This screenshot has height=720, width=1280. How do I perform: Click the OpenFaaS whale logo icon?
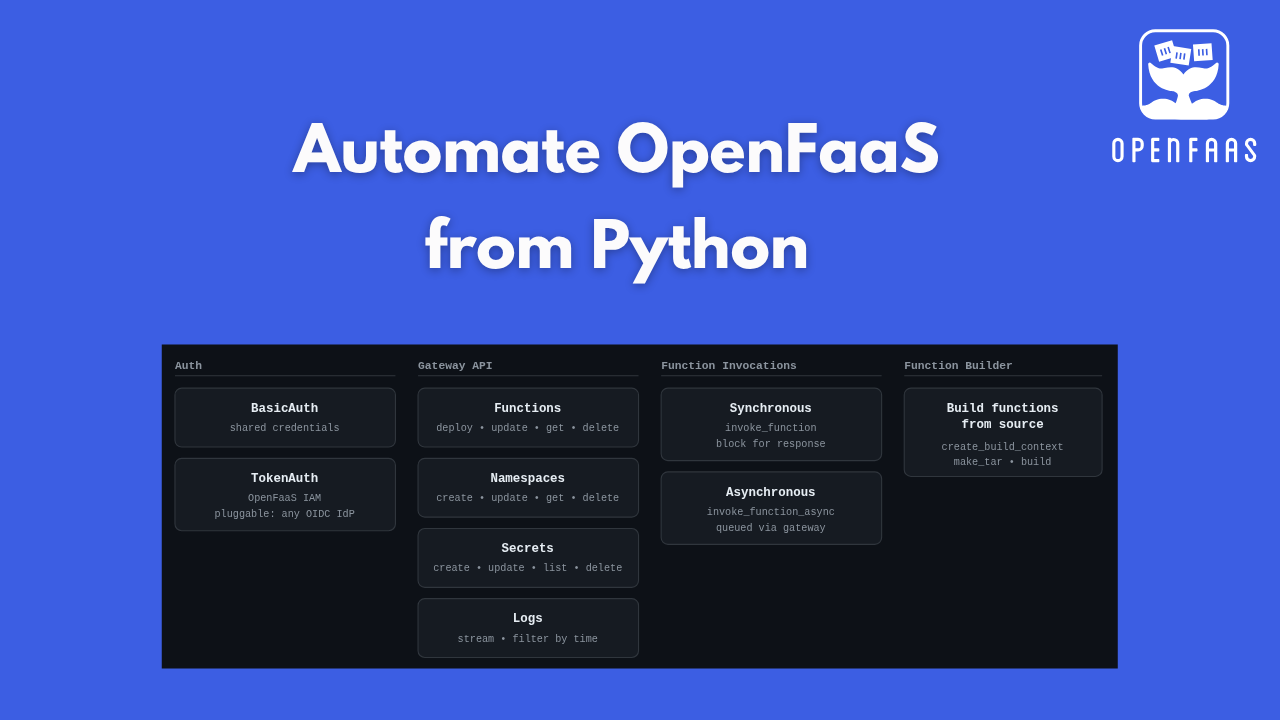(x=1184, y=75)
